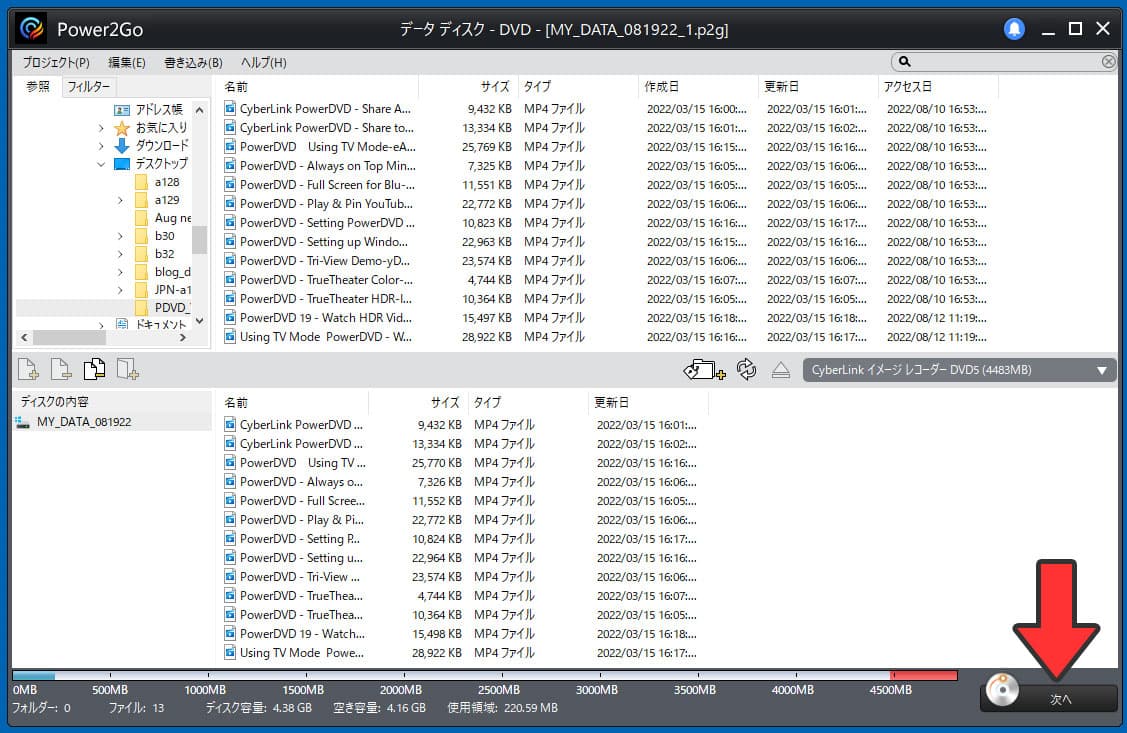The image size is (1127, 733).
Task: Clear the search box with X icon
Action: pos(1108,62)
